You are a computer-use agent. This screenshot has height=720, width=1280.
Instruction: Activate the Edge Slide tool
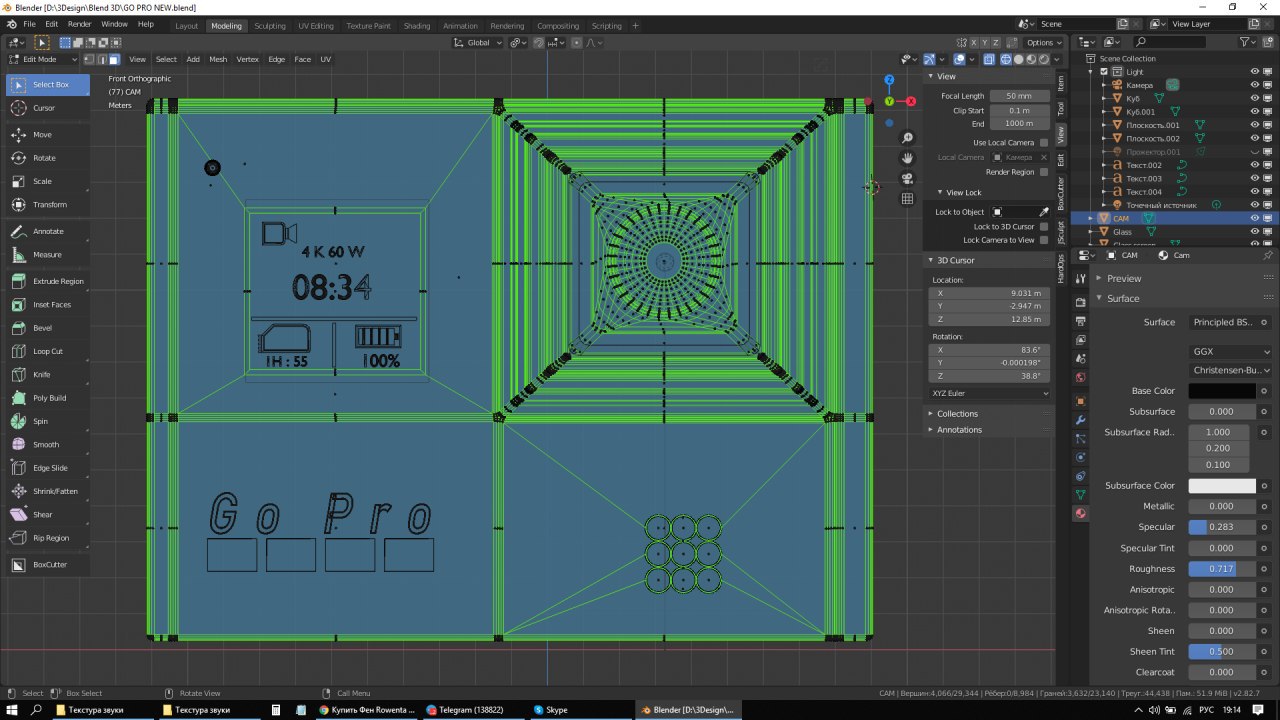coord(47,468)
